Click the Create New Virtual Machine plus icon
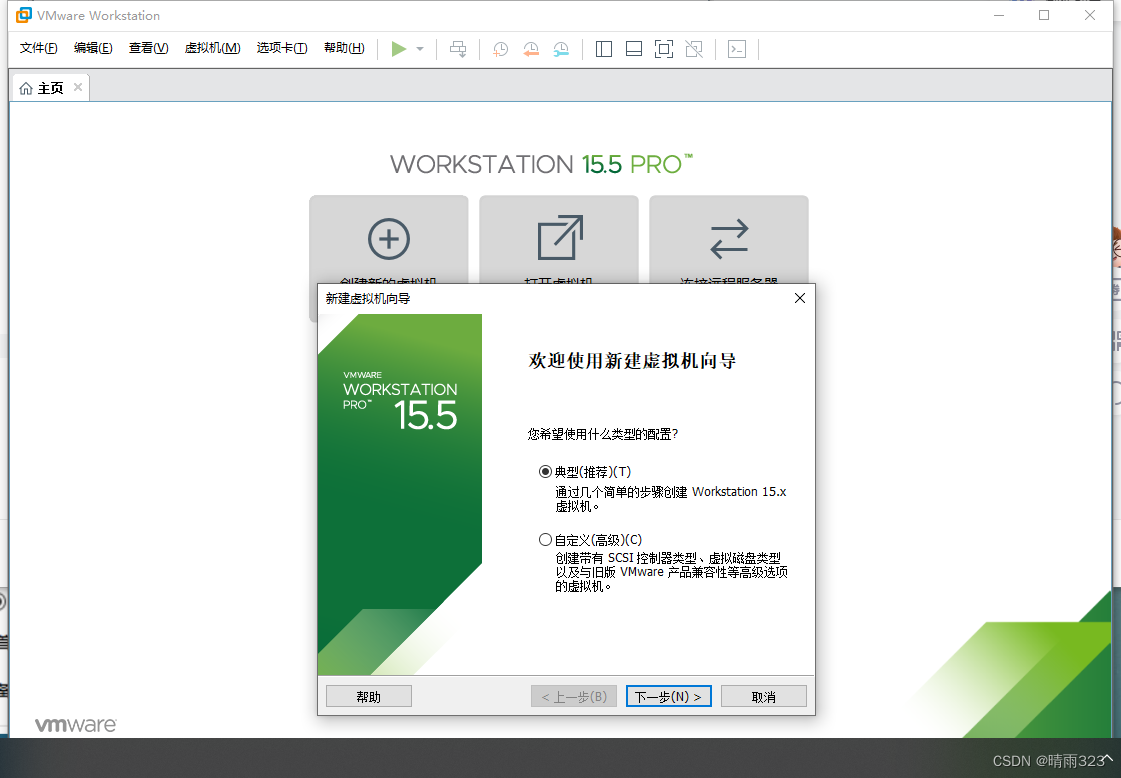The height and width of the screenshot is (778, 1121). [389, 239]
